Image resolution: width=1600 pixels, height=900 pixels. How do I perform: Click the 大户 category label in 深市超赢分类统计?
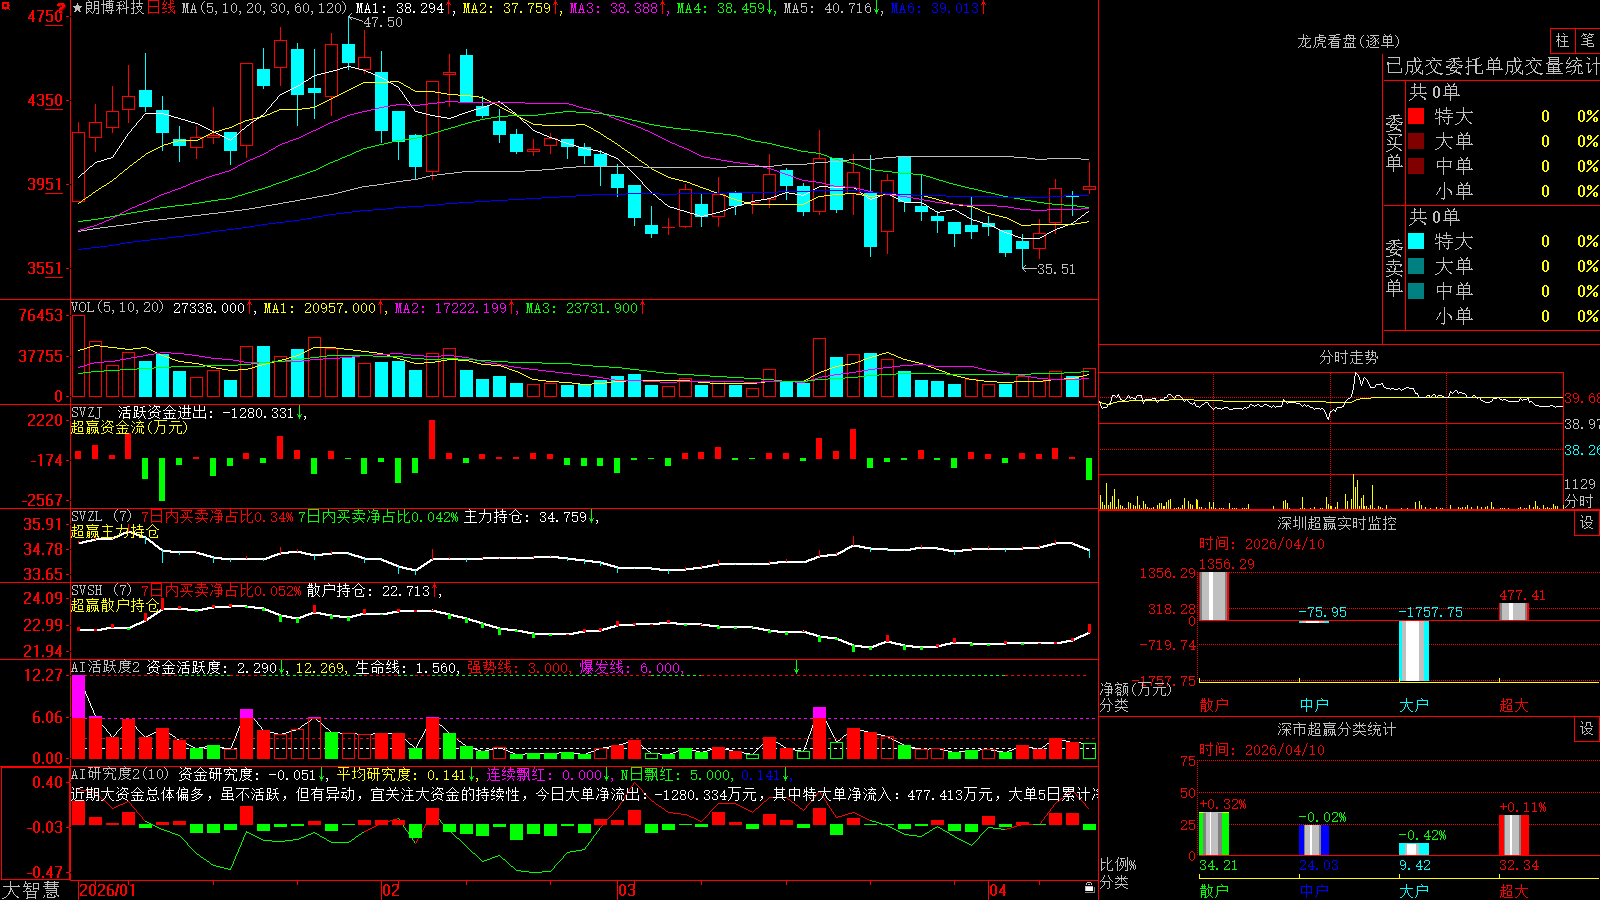coord(1414,890)
